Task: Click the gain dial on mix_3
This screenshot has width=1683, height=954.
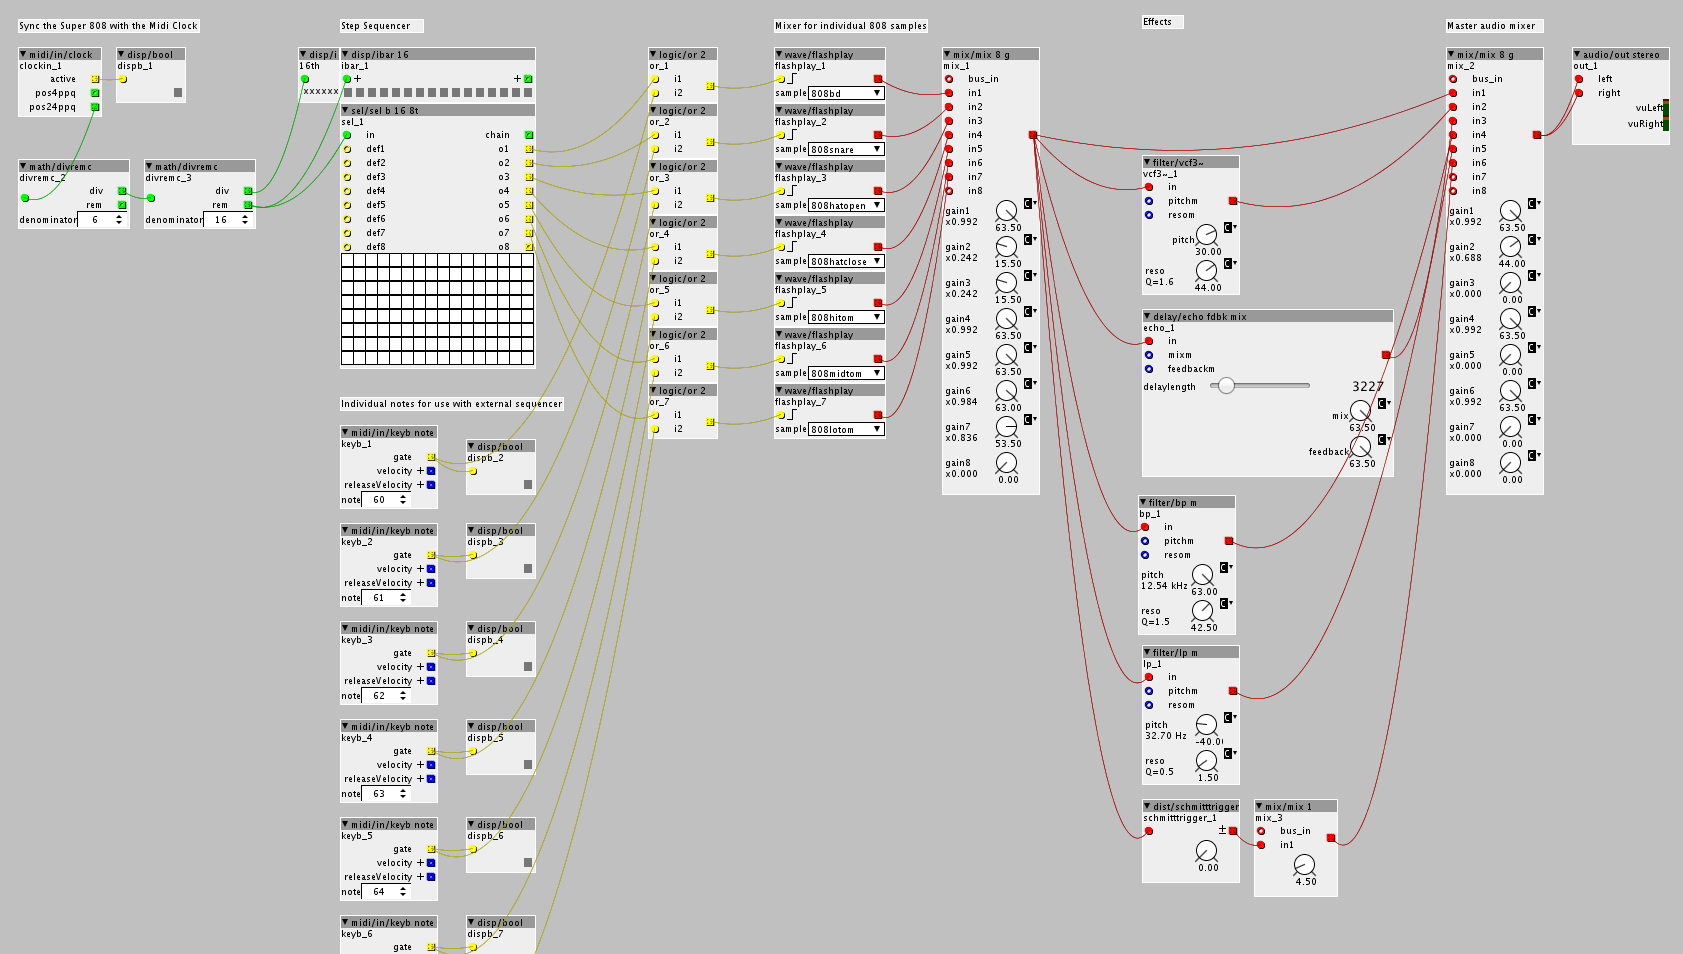Action: [x=1305, y=865]
